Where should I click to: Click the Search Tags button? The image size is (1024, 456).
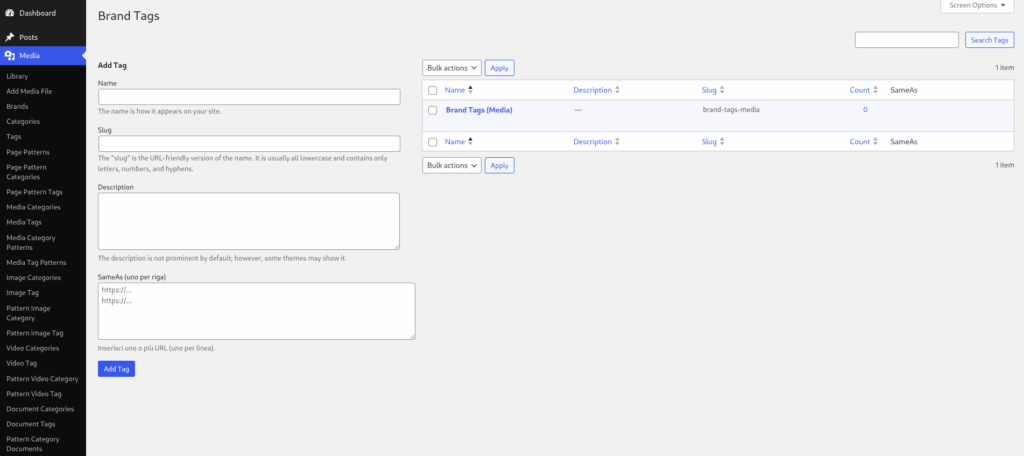989,40
